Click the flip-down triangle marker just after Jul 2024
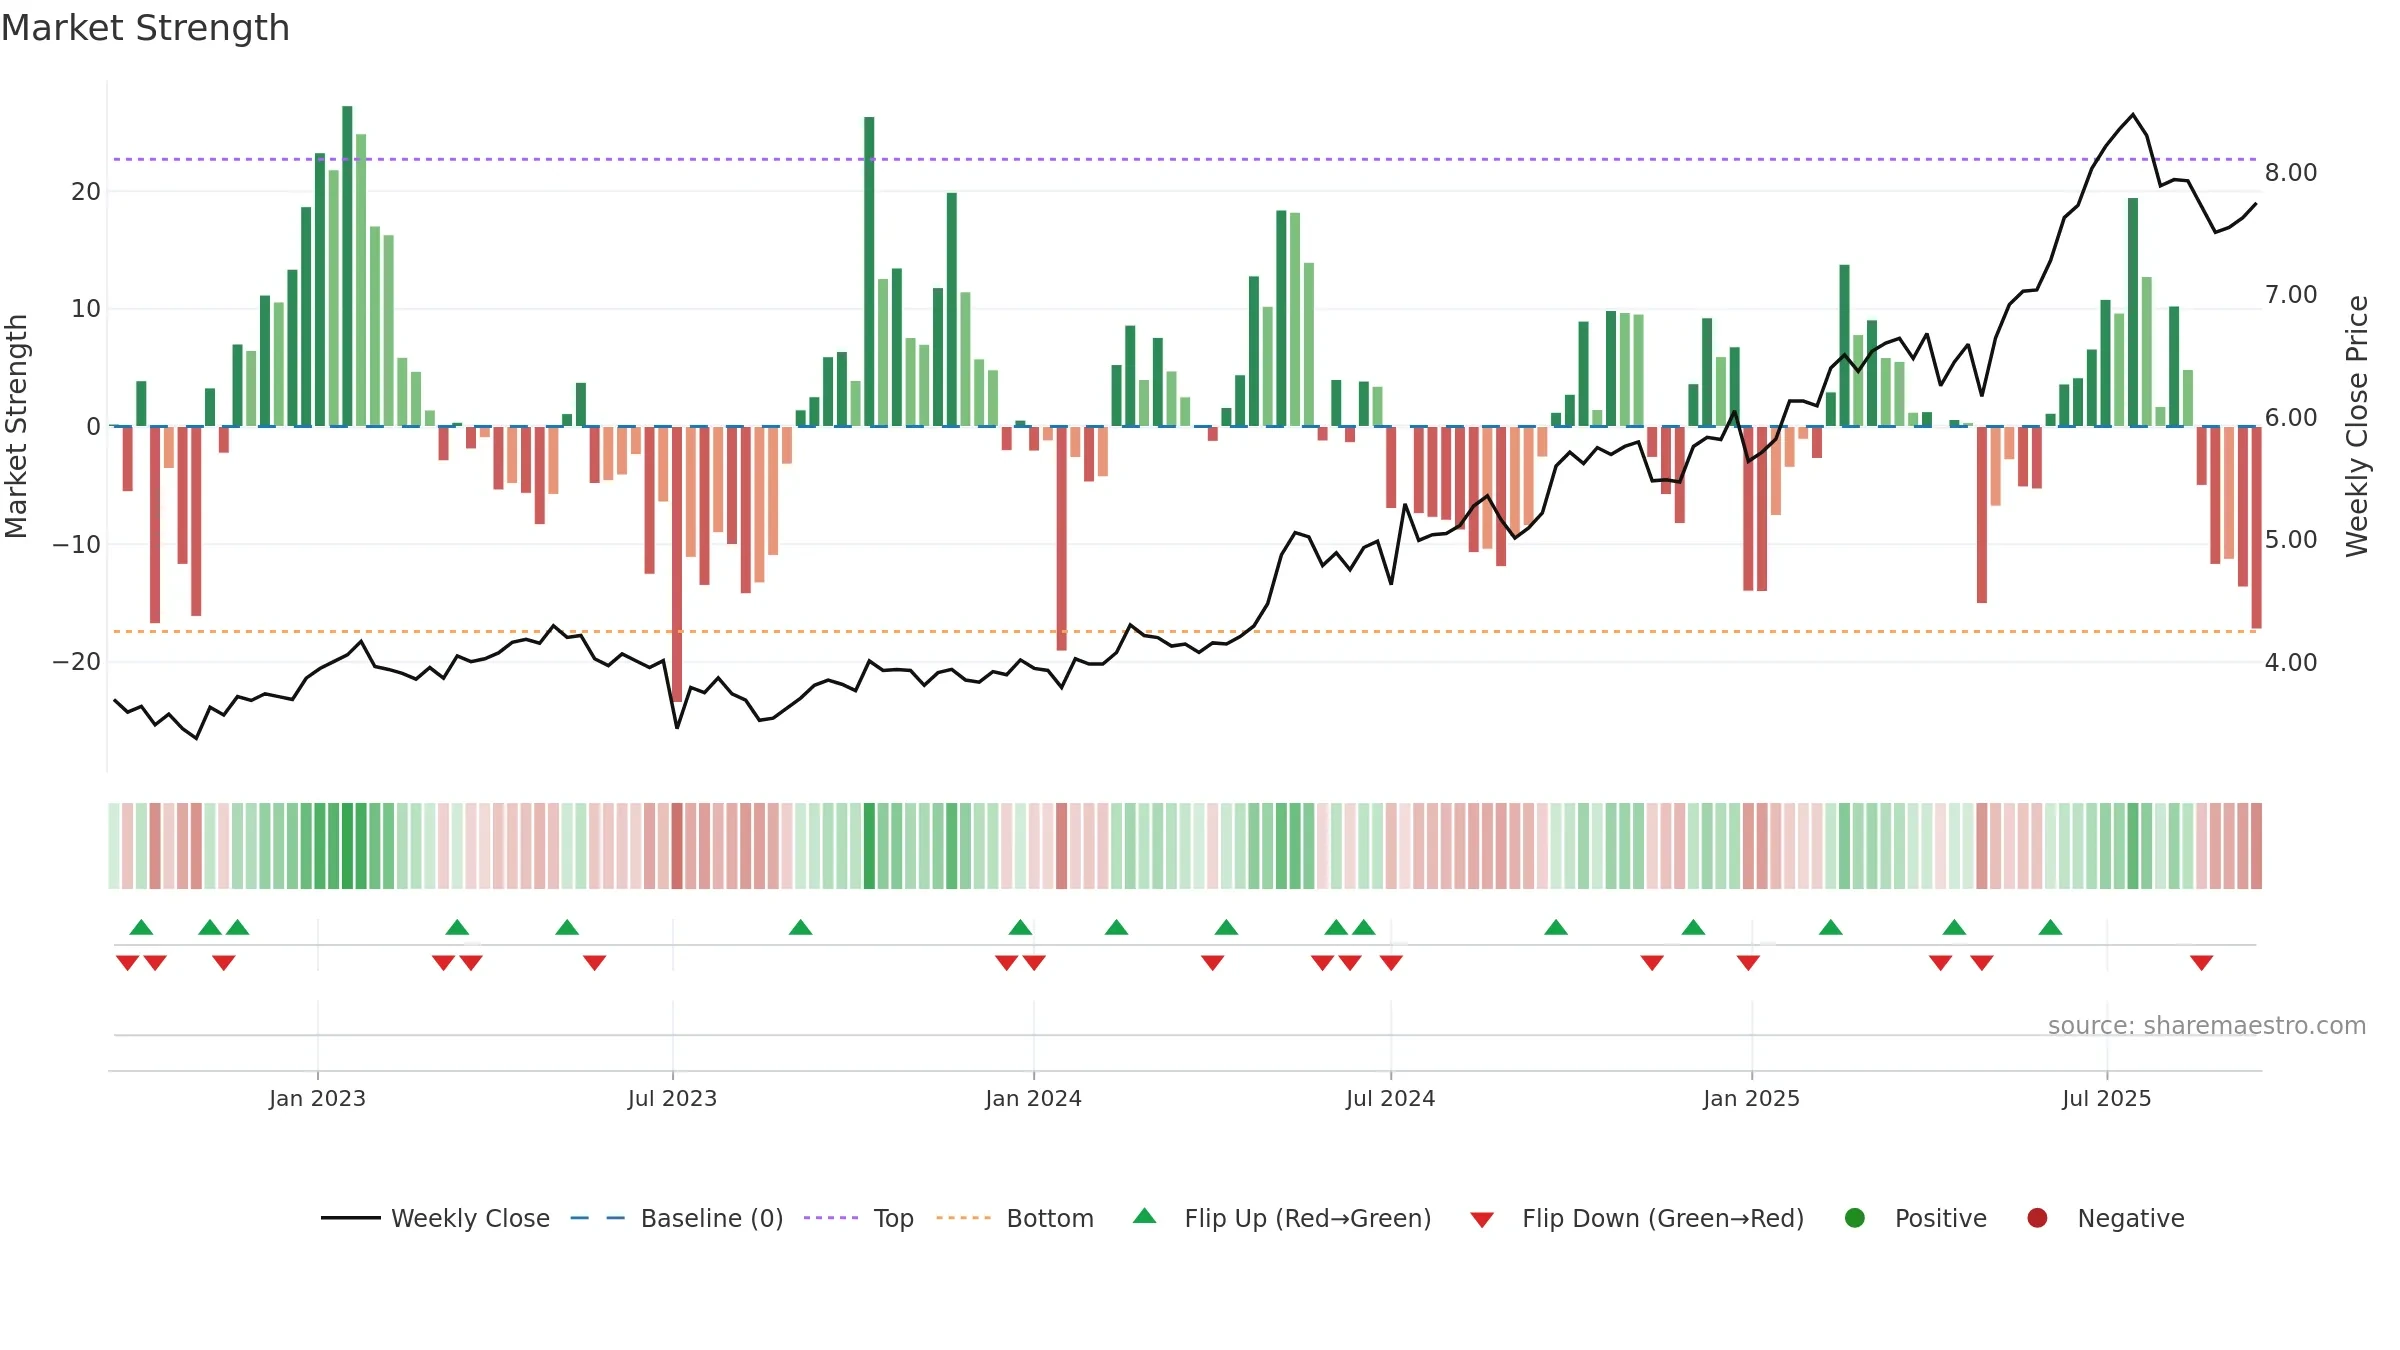This screenshot has height=1350, width=2400. click(x=1391, y=963)
